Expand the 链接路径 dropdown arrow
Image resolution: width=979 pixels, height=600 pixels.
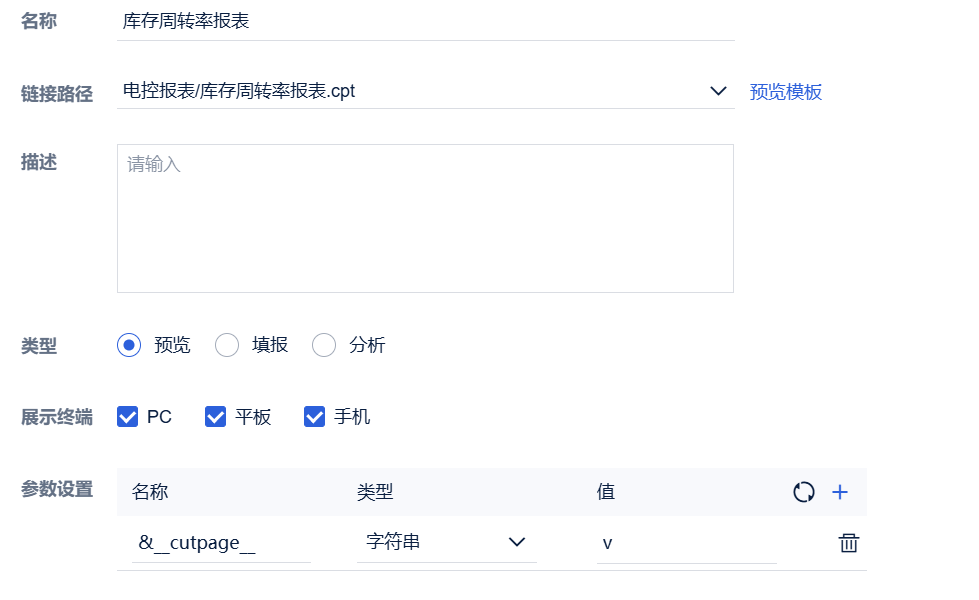tap(718, 91)
